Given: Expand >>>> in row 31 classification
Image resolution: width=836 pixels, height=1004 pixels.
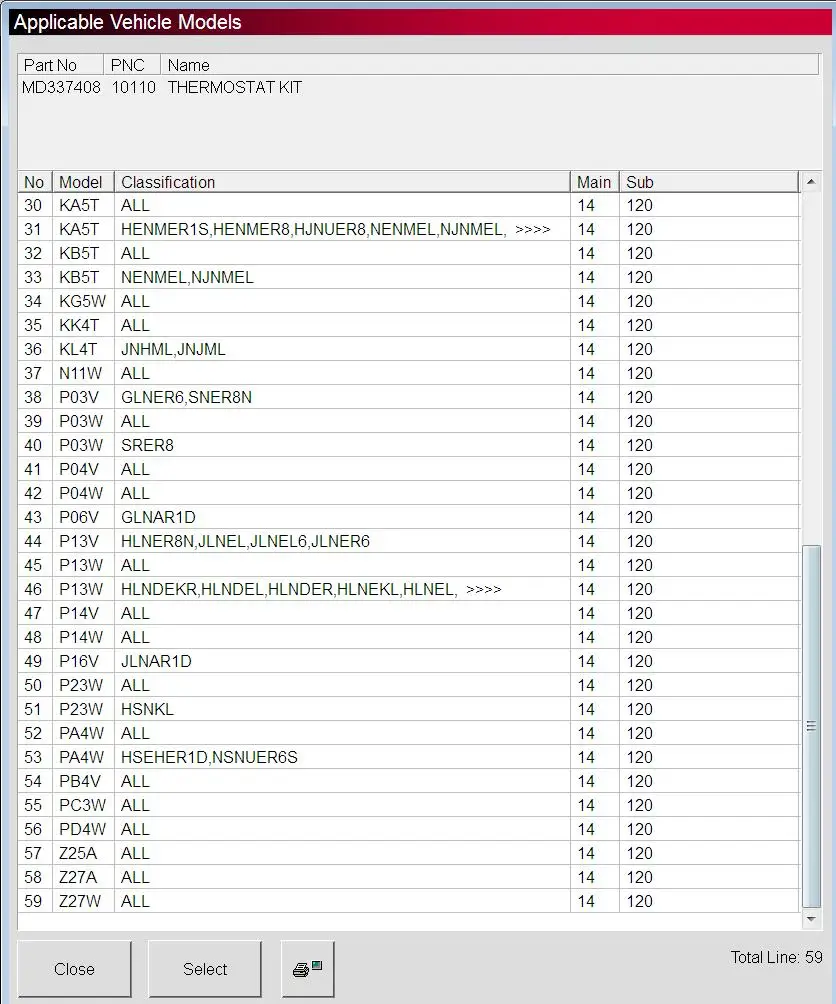Looking at the screenshot, I should coord(533,229).
